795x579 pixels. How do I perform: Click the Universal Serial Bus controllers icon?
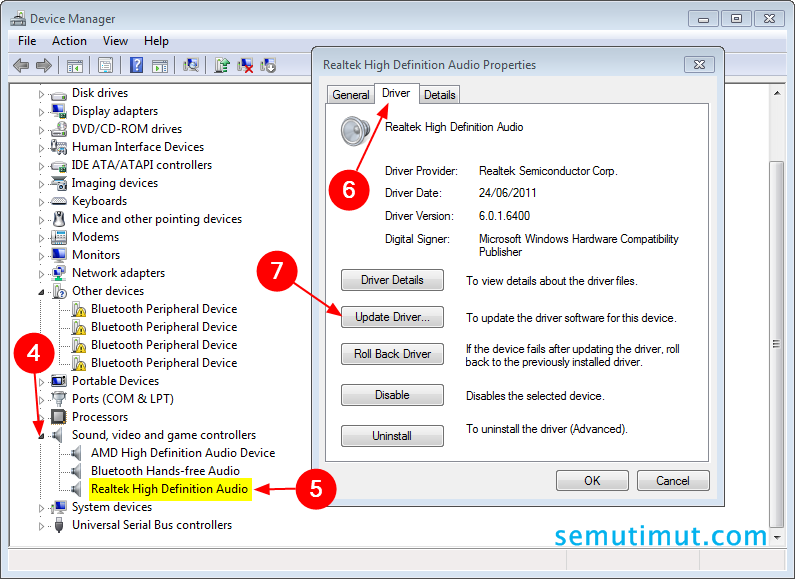pos(59,525)
